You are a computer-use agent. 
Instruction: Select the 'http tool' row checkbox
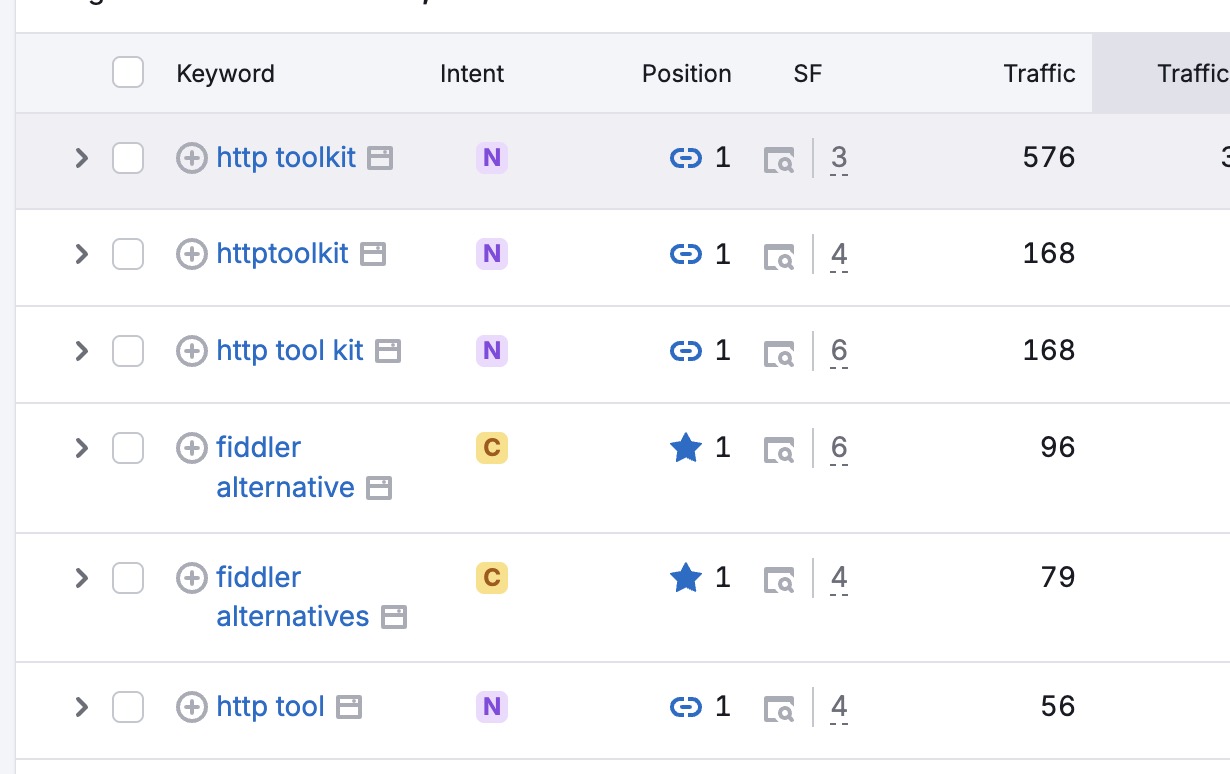(x=128, y=707)
